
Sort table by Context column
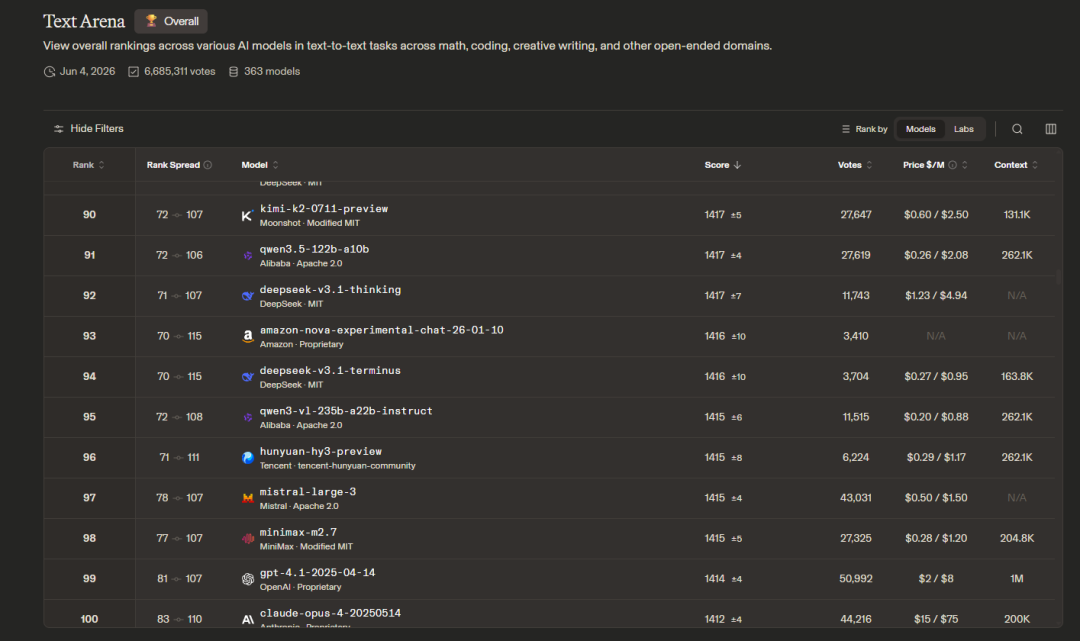[1016, 165]
